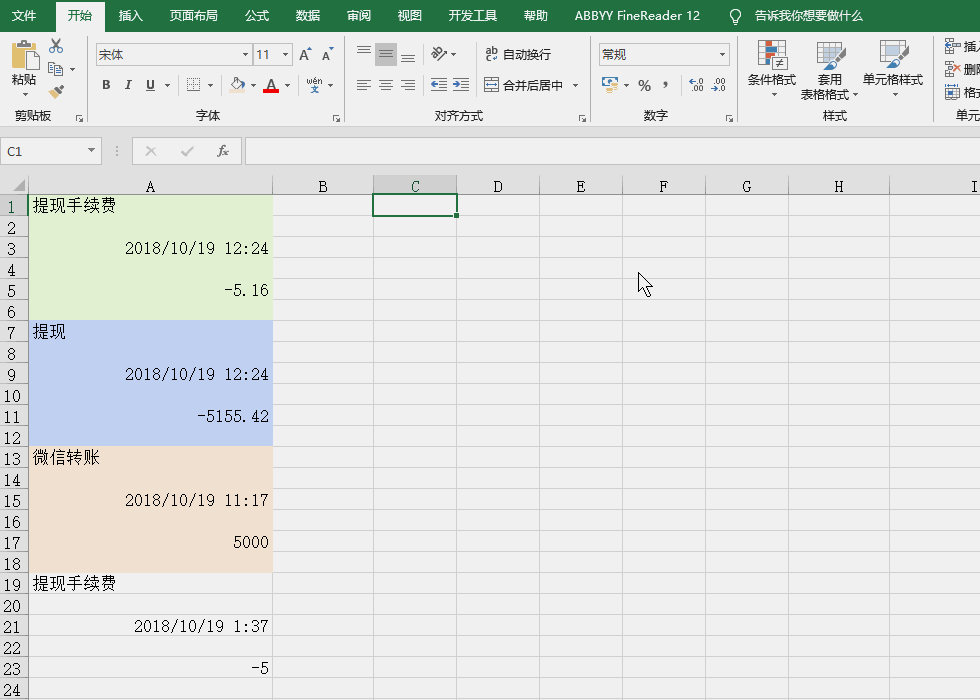Toggle underline formatting
Viewport: 980px width, 700px height.
[150, 85]
